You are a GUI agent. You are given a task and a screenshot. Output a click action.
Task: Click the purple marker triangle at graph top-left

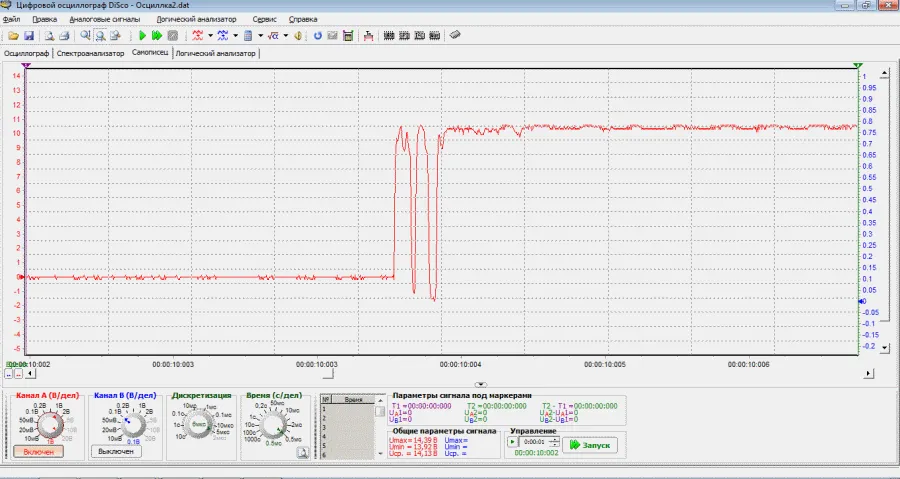click(26, 66)
